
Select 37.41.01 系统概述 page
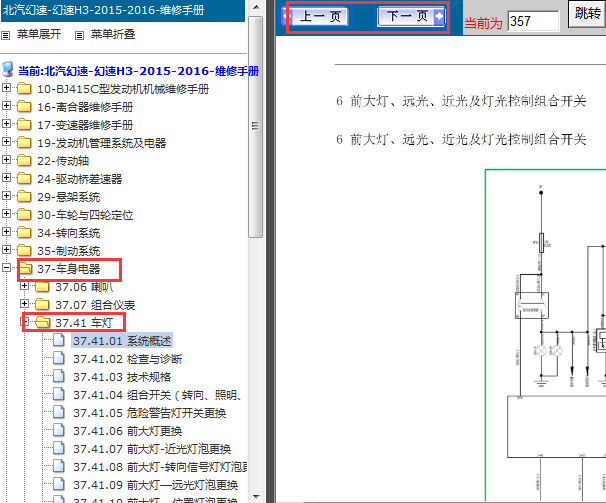[x=122, y=341]
